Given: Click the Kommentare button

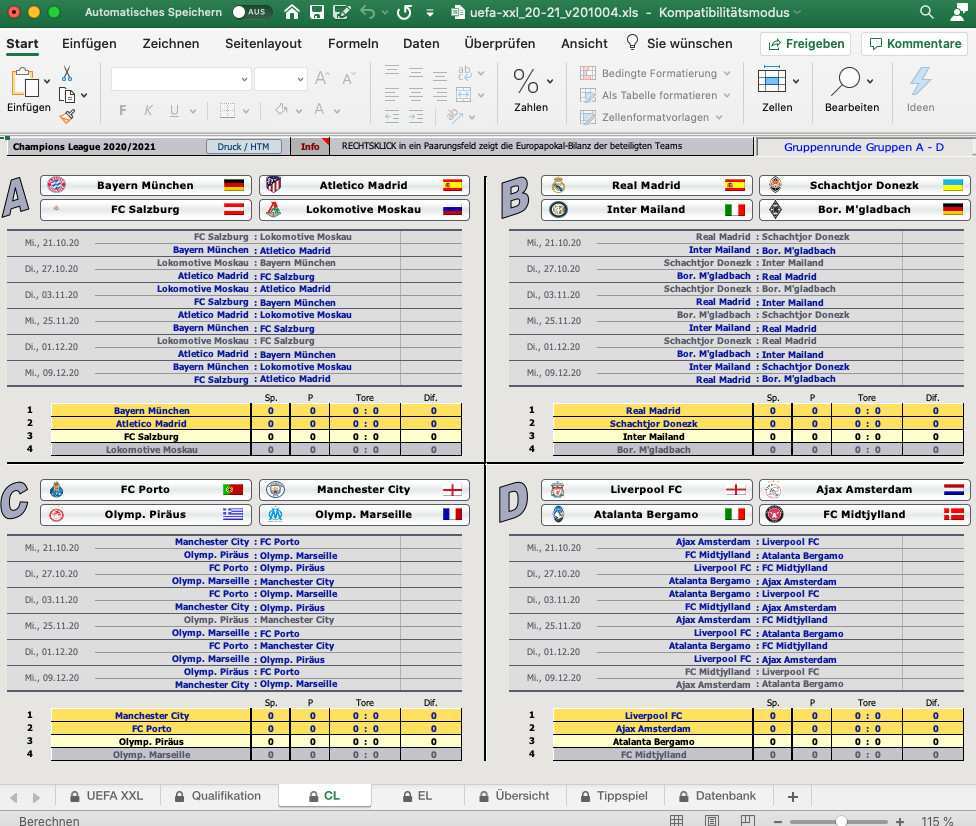Looking at the screenshot, I should pos(914,44).
